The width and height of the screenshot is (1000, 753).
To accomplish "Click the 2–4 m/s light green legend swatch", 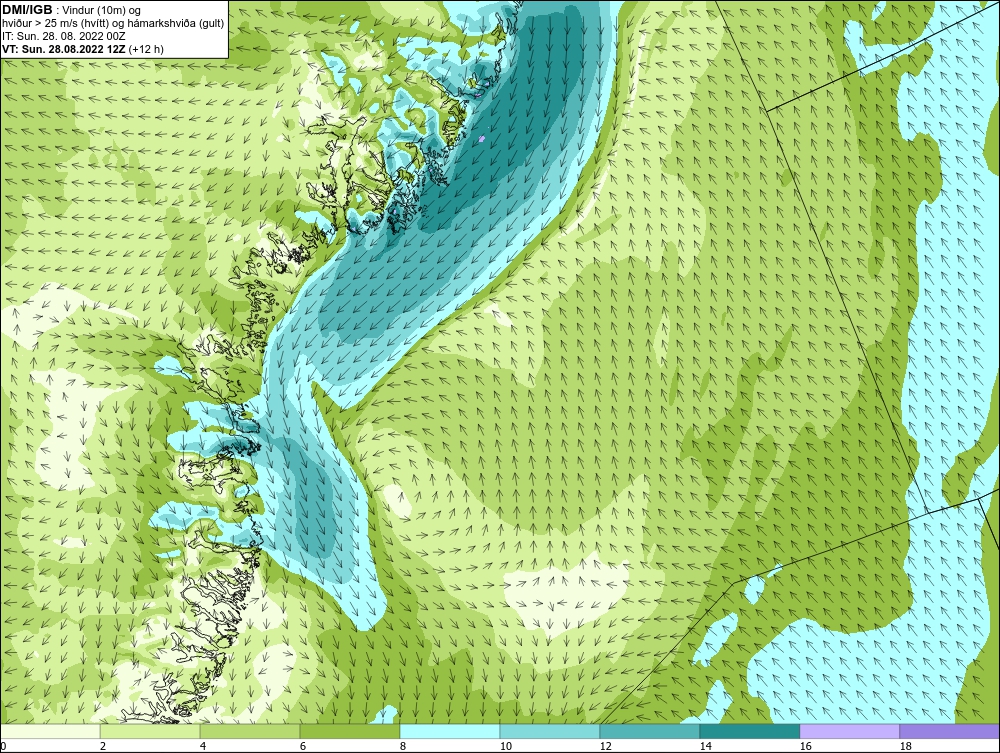I will (150, 731).
